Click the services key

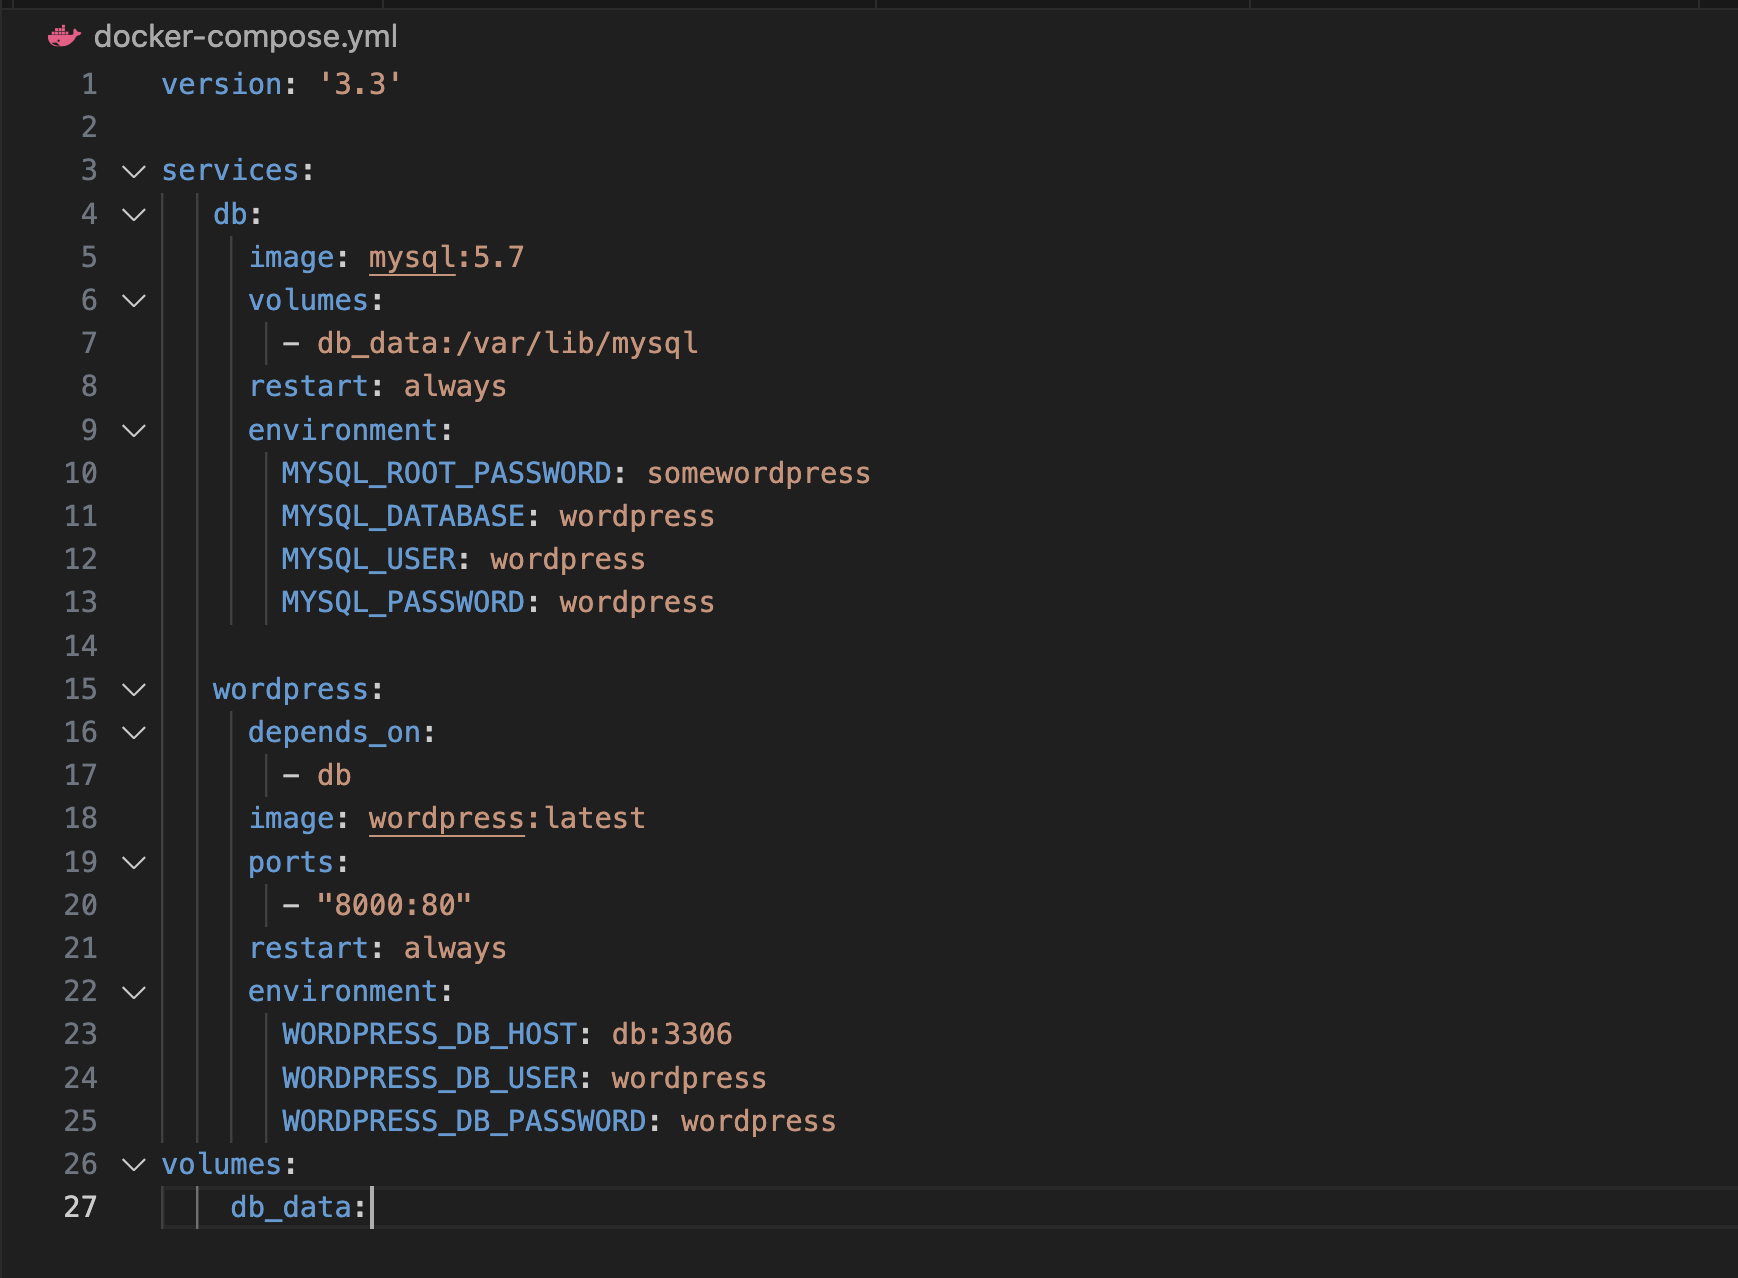[x=230, y=171]
